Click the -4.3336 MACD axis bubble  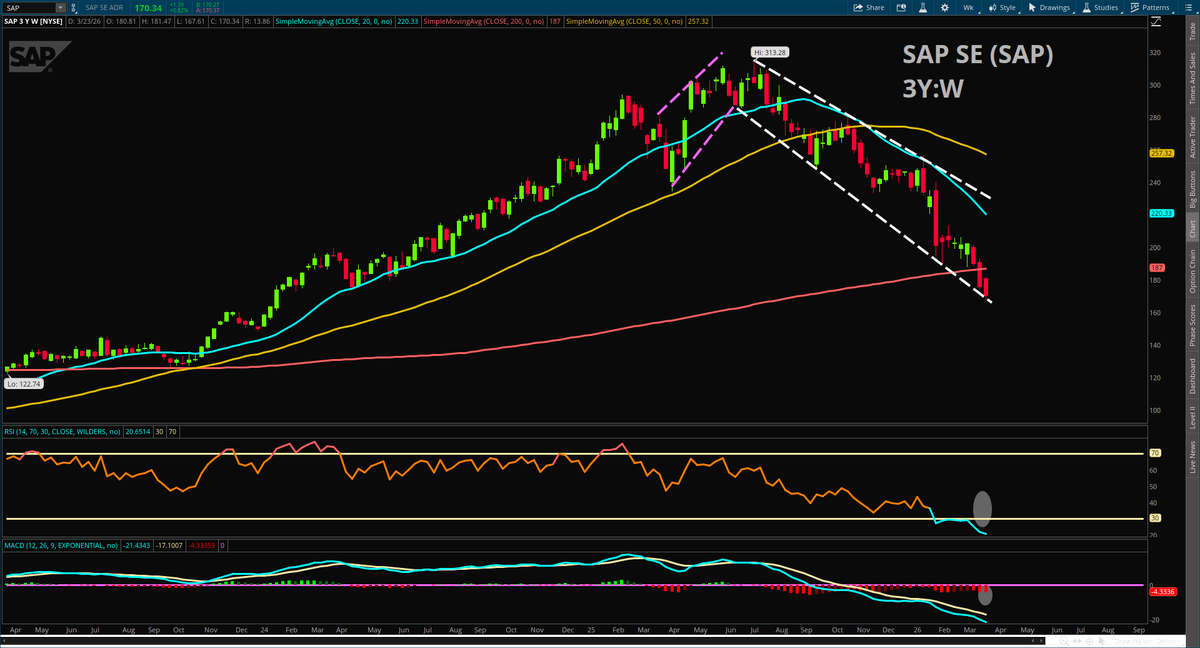(x=1161, y=591)
